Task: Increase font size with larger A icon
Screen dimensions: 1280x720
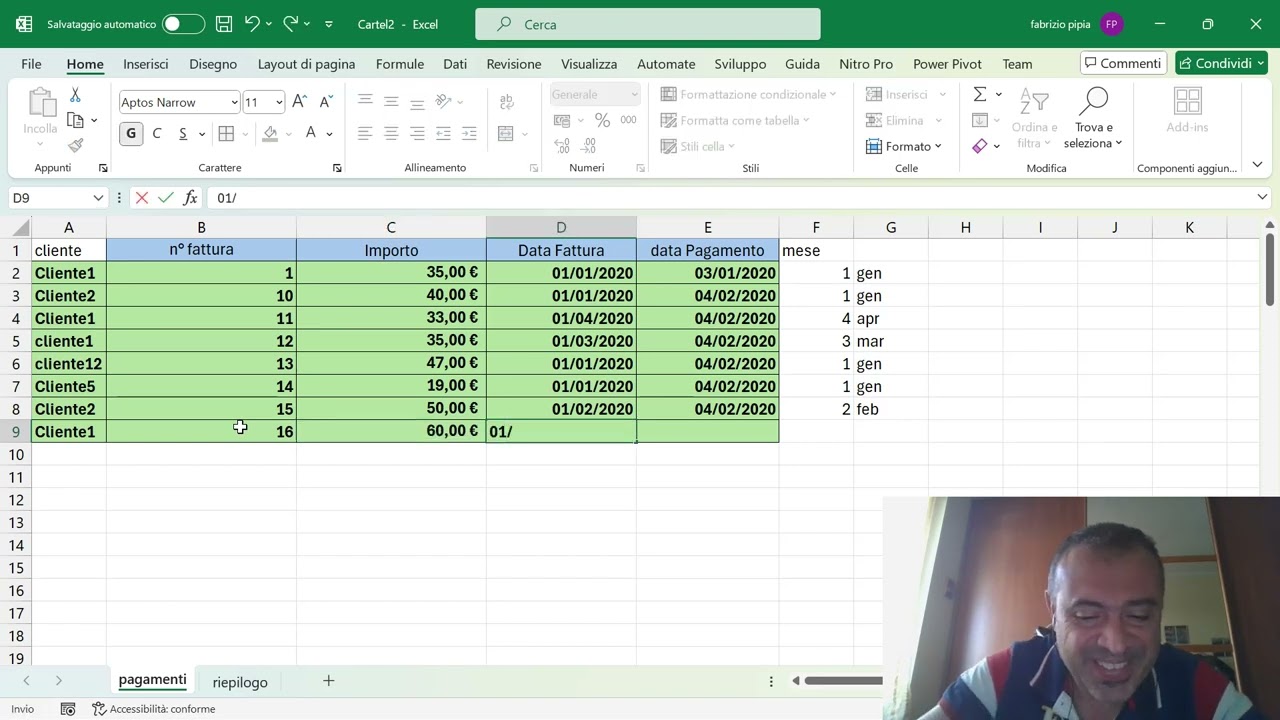Action: point(299,102)
